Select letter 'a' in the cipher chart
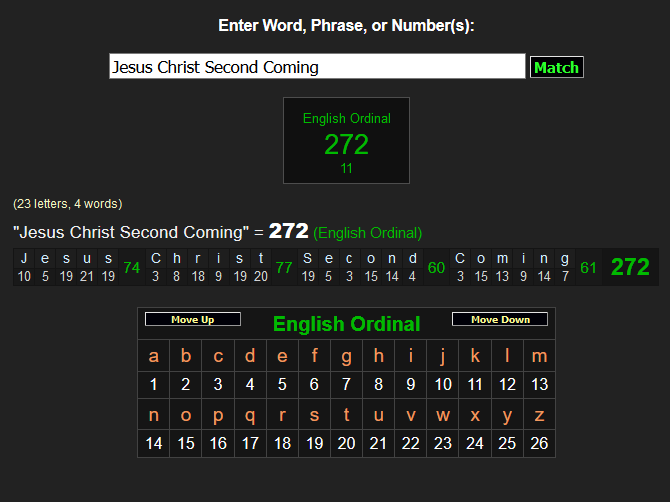 pos(153,356)
